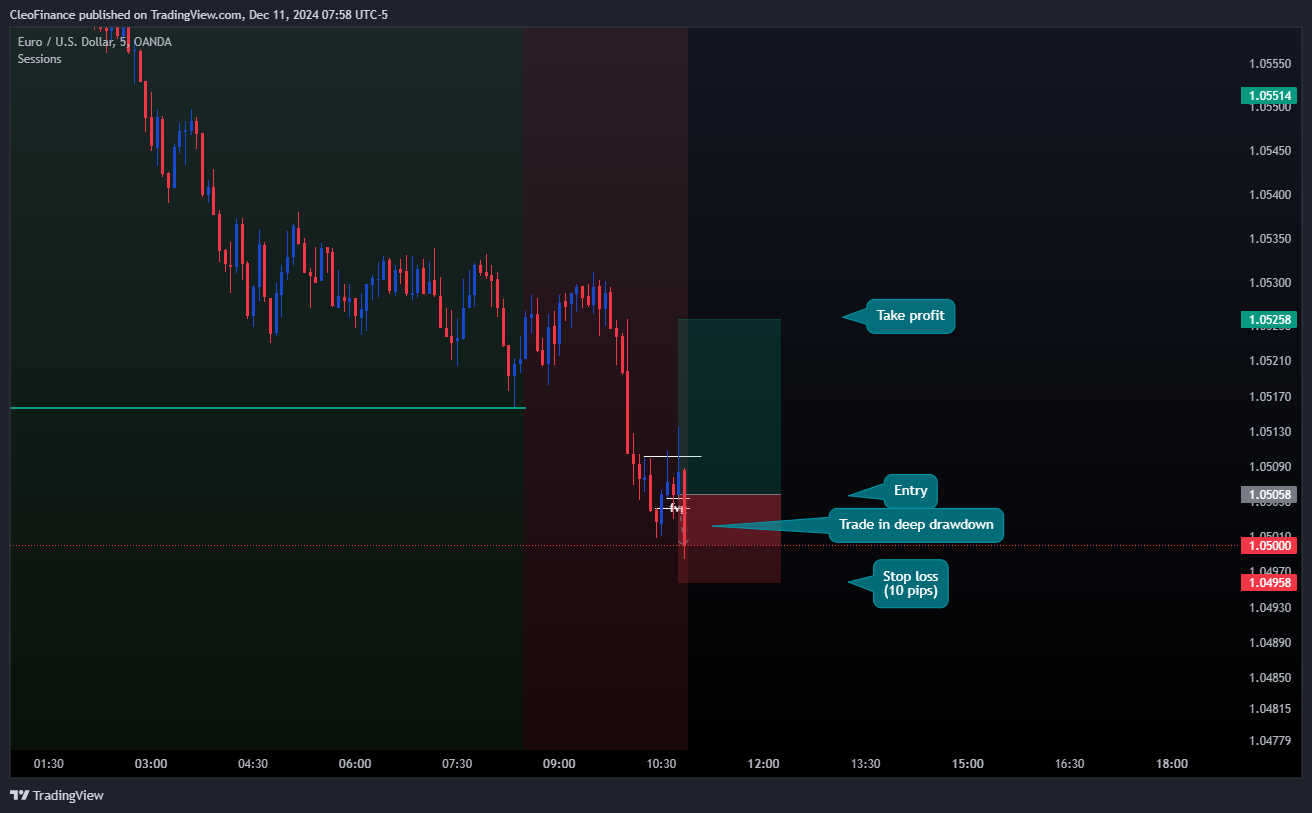Image resolution: width=1312 pixels, height=813 pixels.
Task: Click the 'Euro / U.S. Dollar, 5, OANDA' title
Action: pos(95,42)
